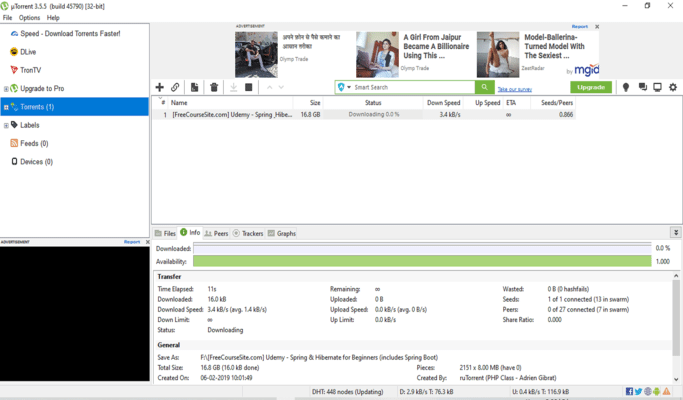This screenshot has height=400, width=683.
Task: Select Feeds (0) in the sidebar
Action: click(34, 143)
